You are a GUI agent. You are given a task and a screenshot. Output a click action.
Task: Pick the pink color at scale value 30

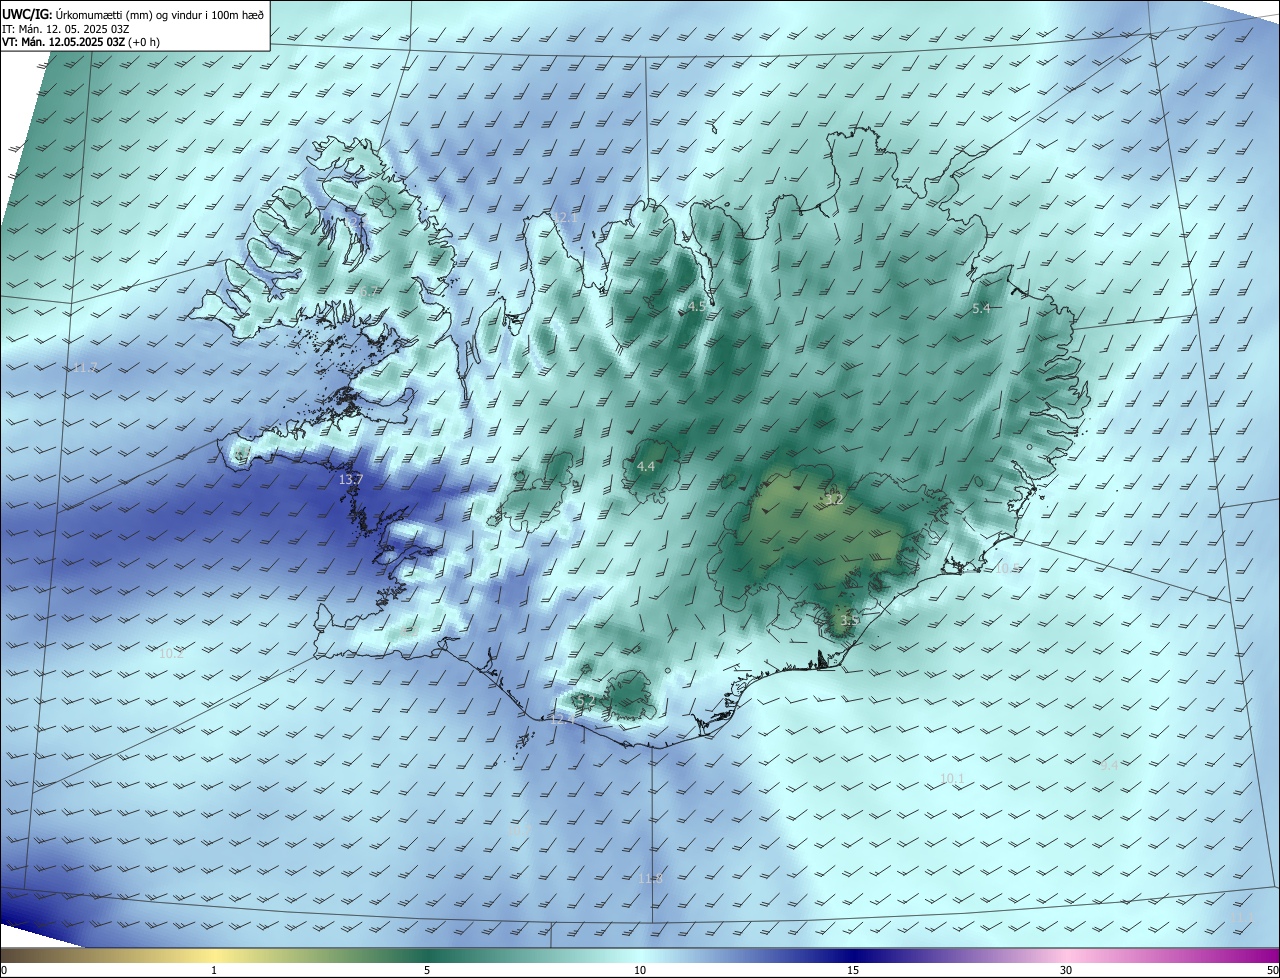tap(1066, 956)
